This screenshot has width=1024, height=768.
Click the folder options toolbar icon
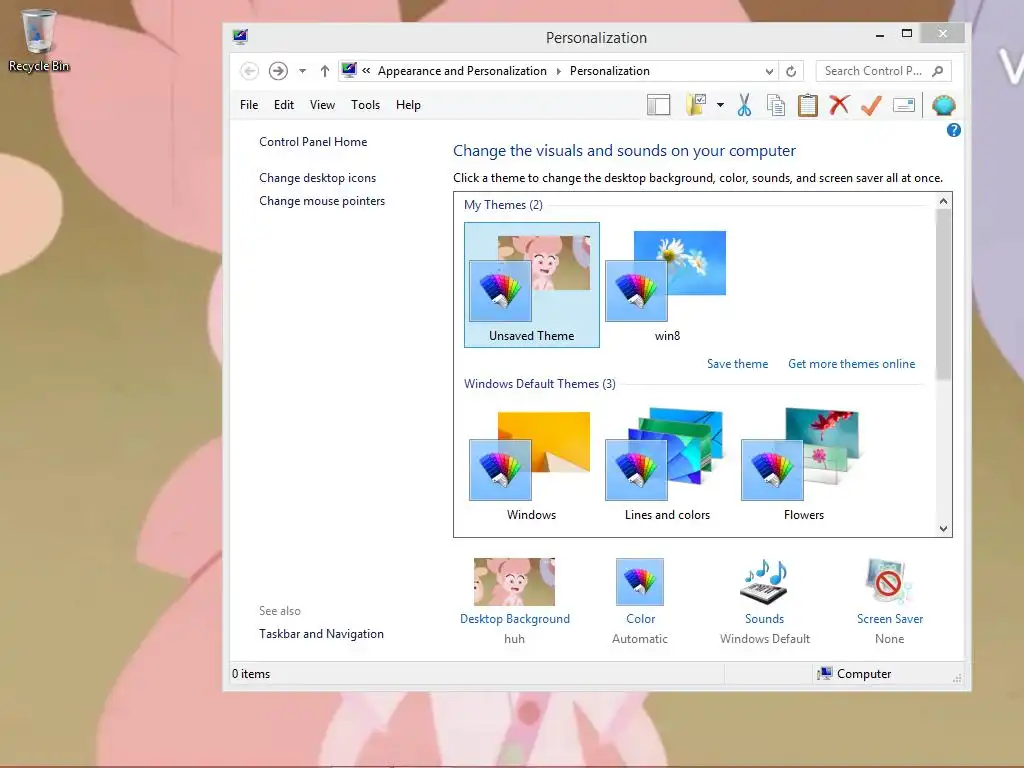pos(696,104)
